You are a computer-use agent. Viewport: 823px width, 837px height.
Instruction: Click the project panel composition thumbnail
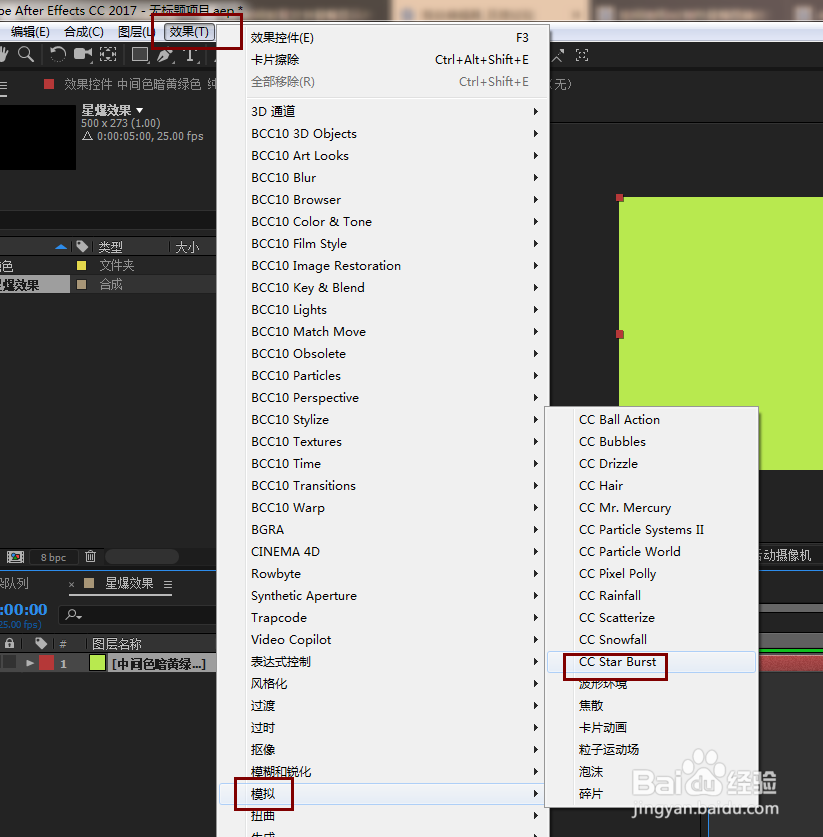point(37,137)
